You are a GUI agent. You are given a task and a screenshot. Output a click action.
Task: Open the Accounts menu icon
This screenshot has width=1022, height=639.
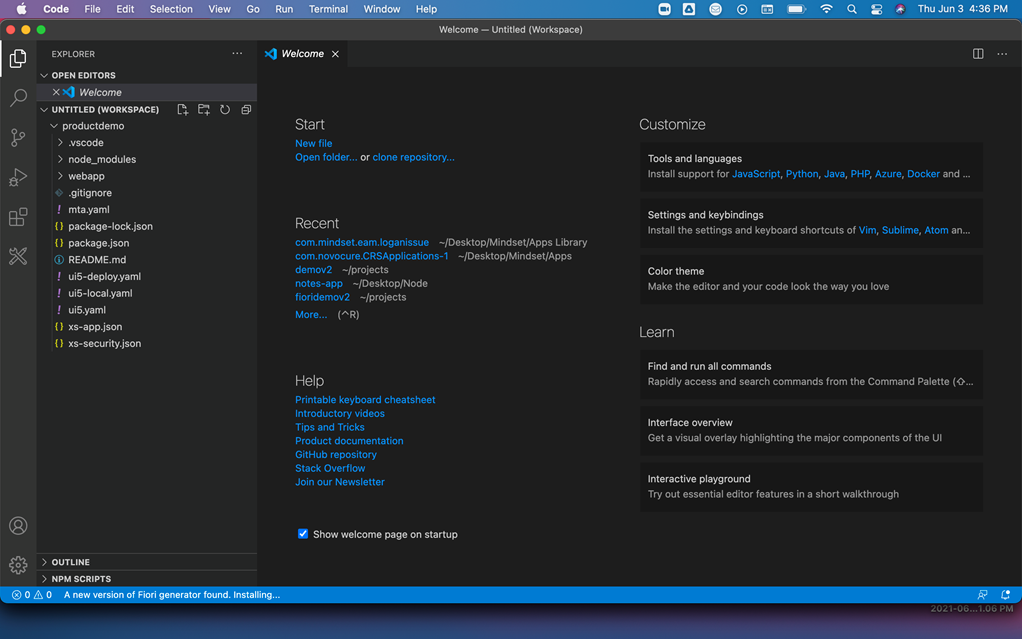18,526
